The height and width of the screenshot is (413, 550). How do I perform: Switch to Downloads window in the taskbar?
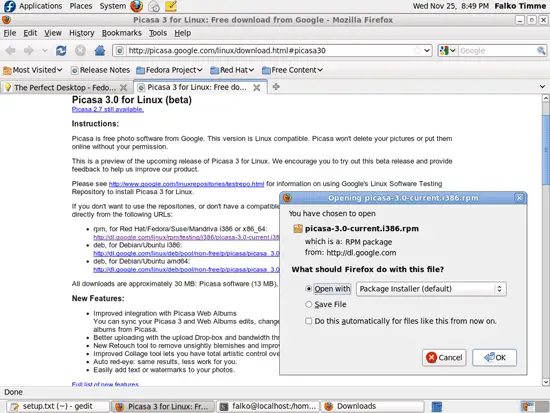(x=373, y=406)
